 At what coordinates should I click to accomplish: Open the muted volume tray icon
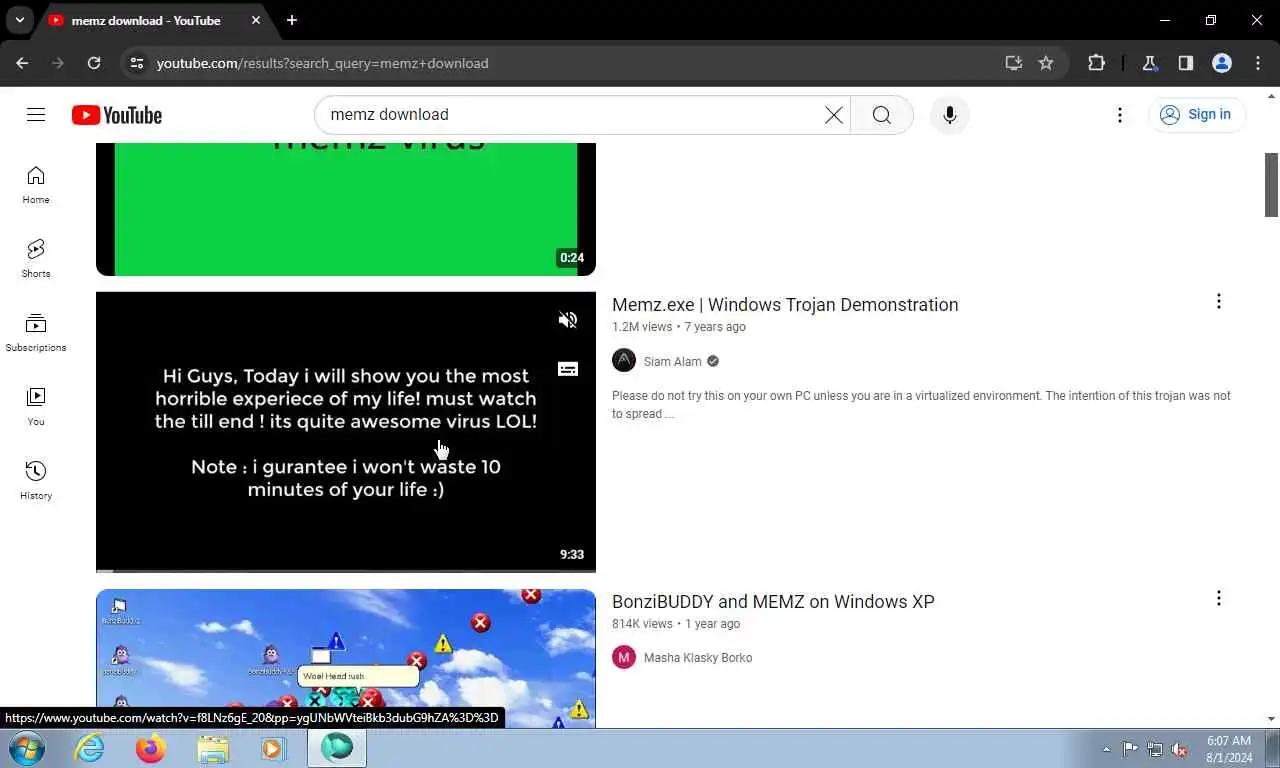coord(1180,749)
